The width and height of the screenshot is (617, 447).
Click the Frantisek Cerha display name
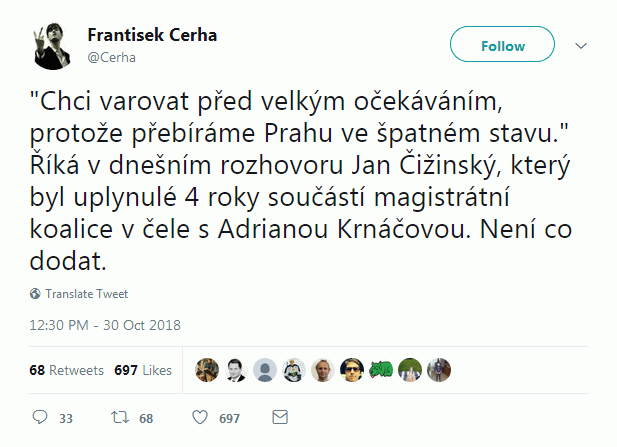(x=152, y=35)
